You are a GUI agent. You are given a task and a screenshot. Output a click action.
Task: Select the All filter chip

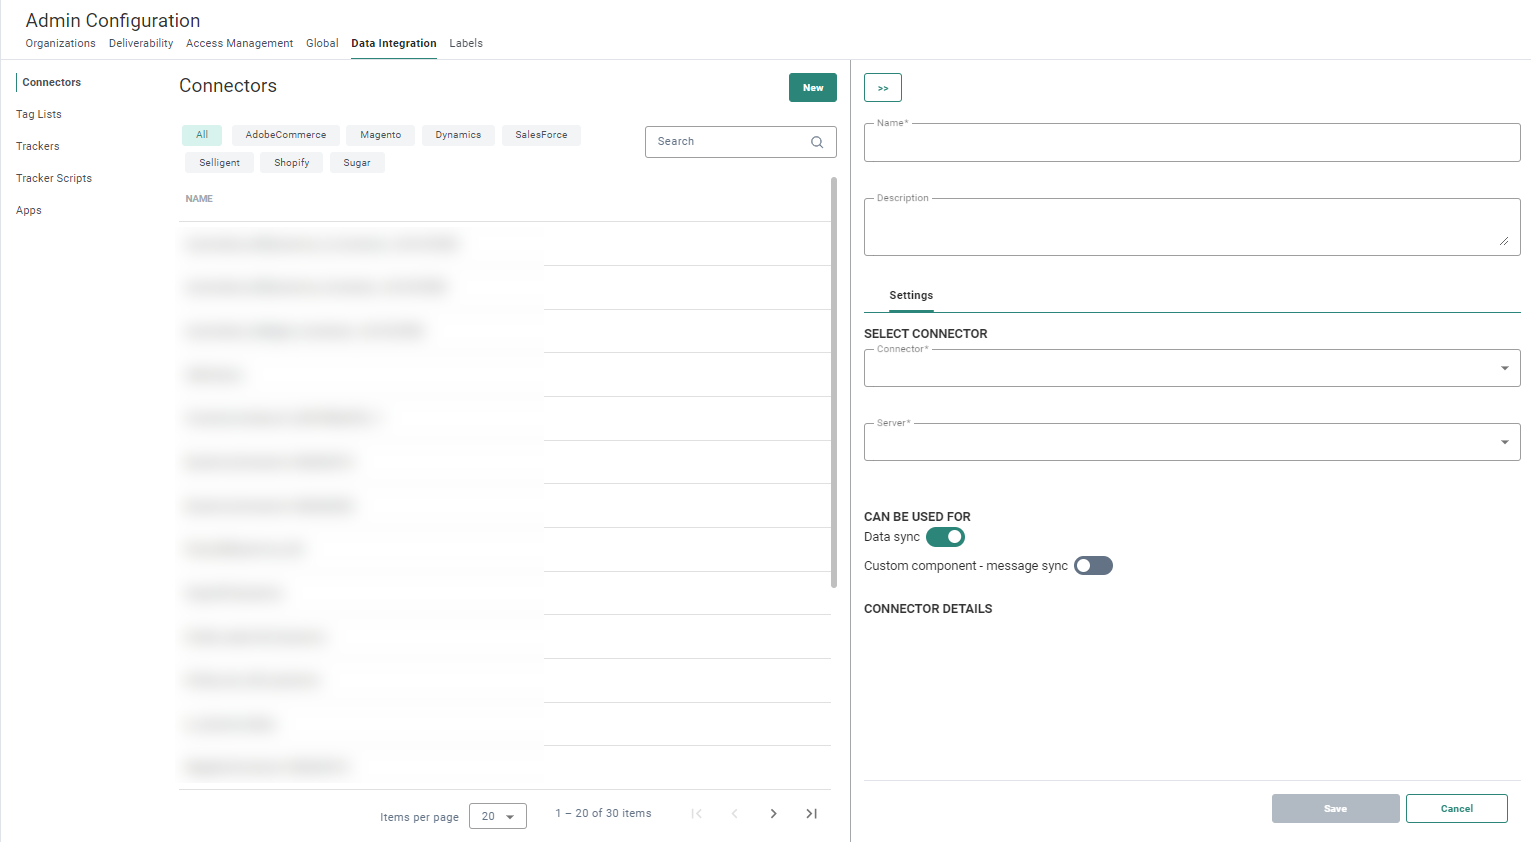pyautogui.click(x=202, y=135)
